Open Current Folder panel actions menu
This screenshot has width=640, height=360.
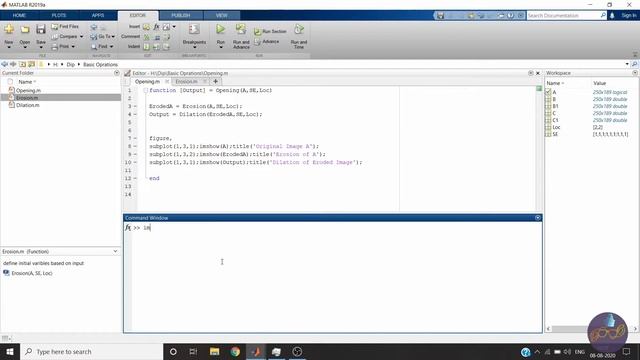[117, 73]
